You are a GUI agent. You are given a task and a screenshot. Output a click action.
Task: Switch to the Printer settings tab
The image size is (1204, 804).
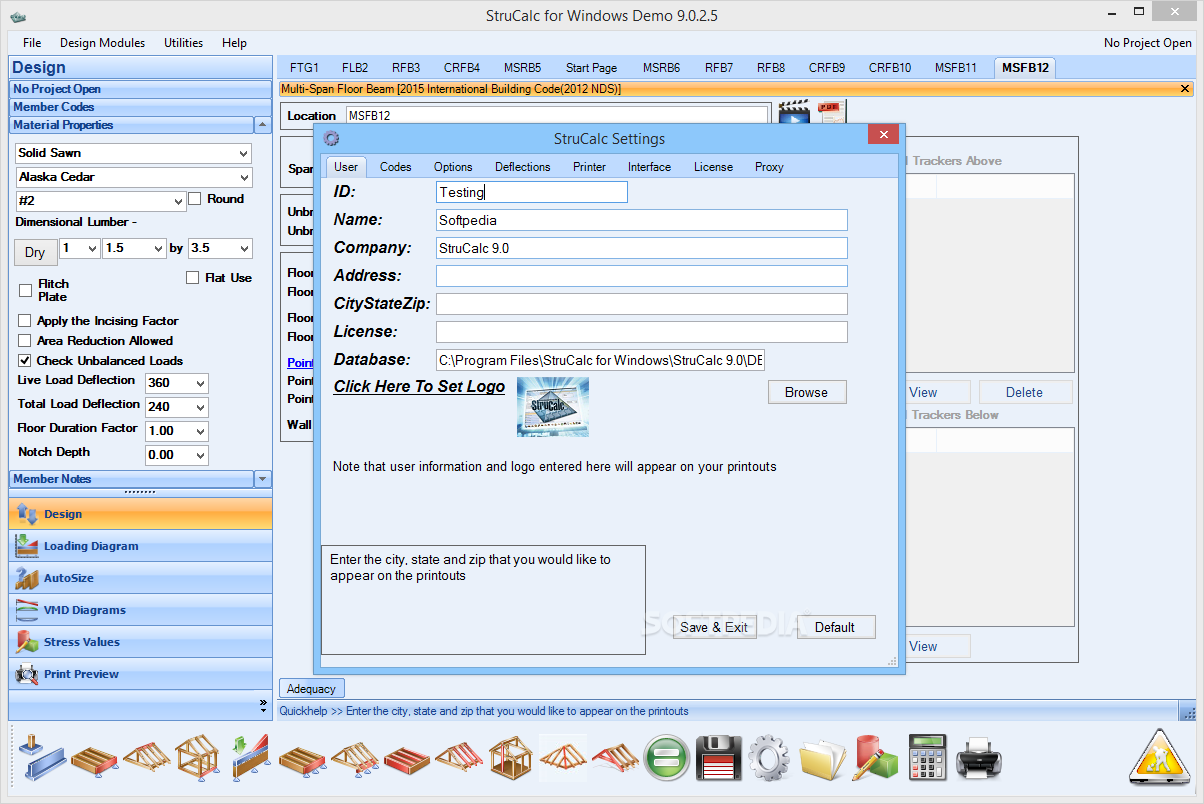589,167
